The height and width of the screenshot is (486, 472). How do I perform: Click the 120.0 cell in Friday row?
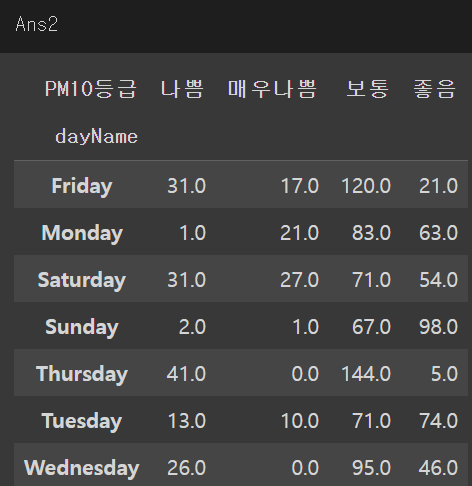(x=366, y=186)
